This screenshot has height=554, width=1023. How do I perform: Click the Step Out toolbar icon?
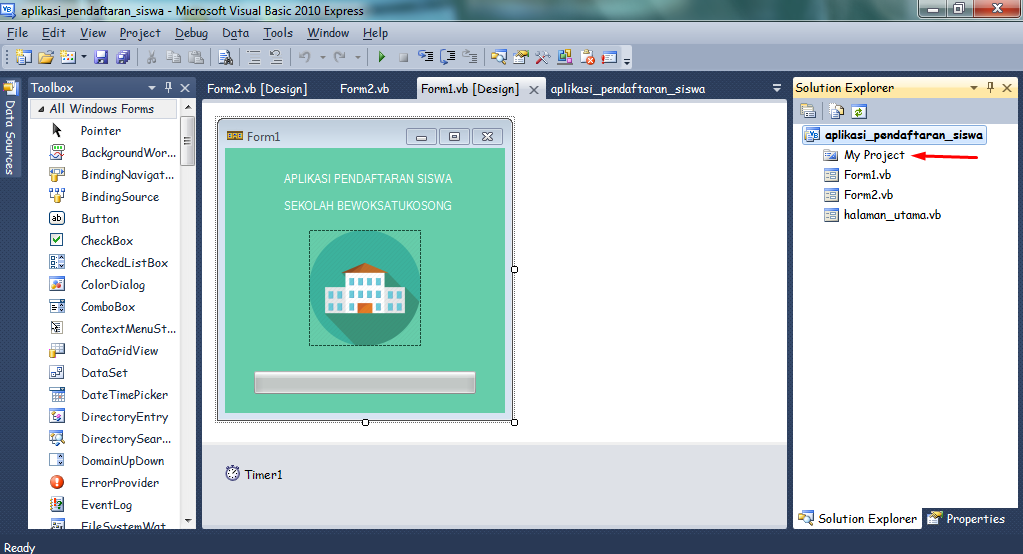pyautogui.click(x=470, y=57)
